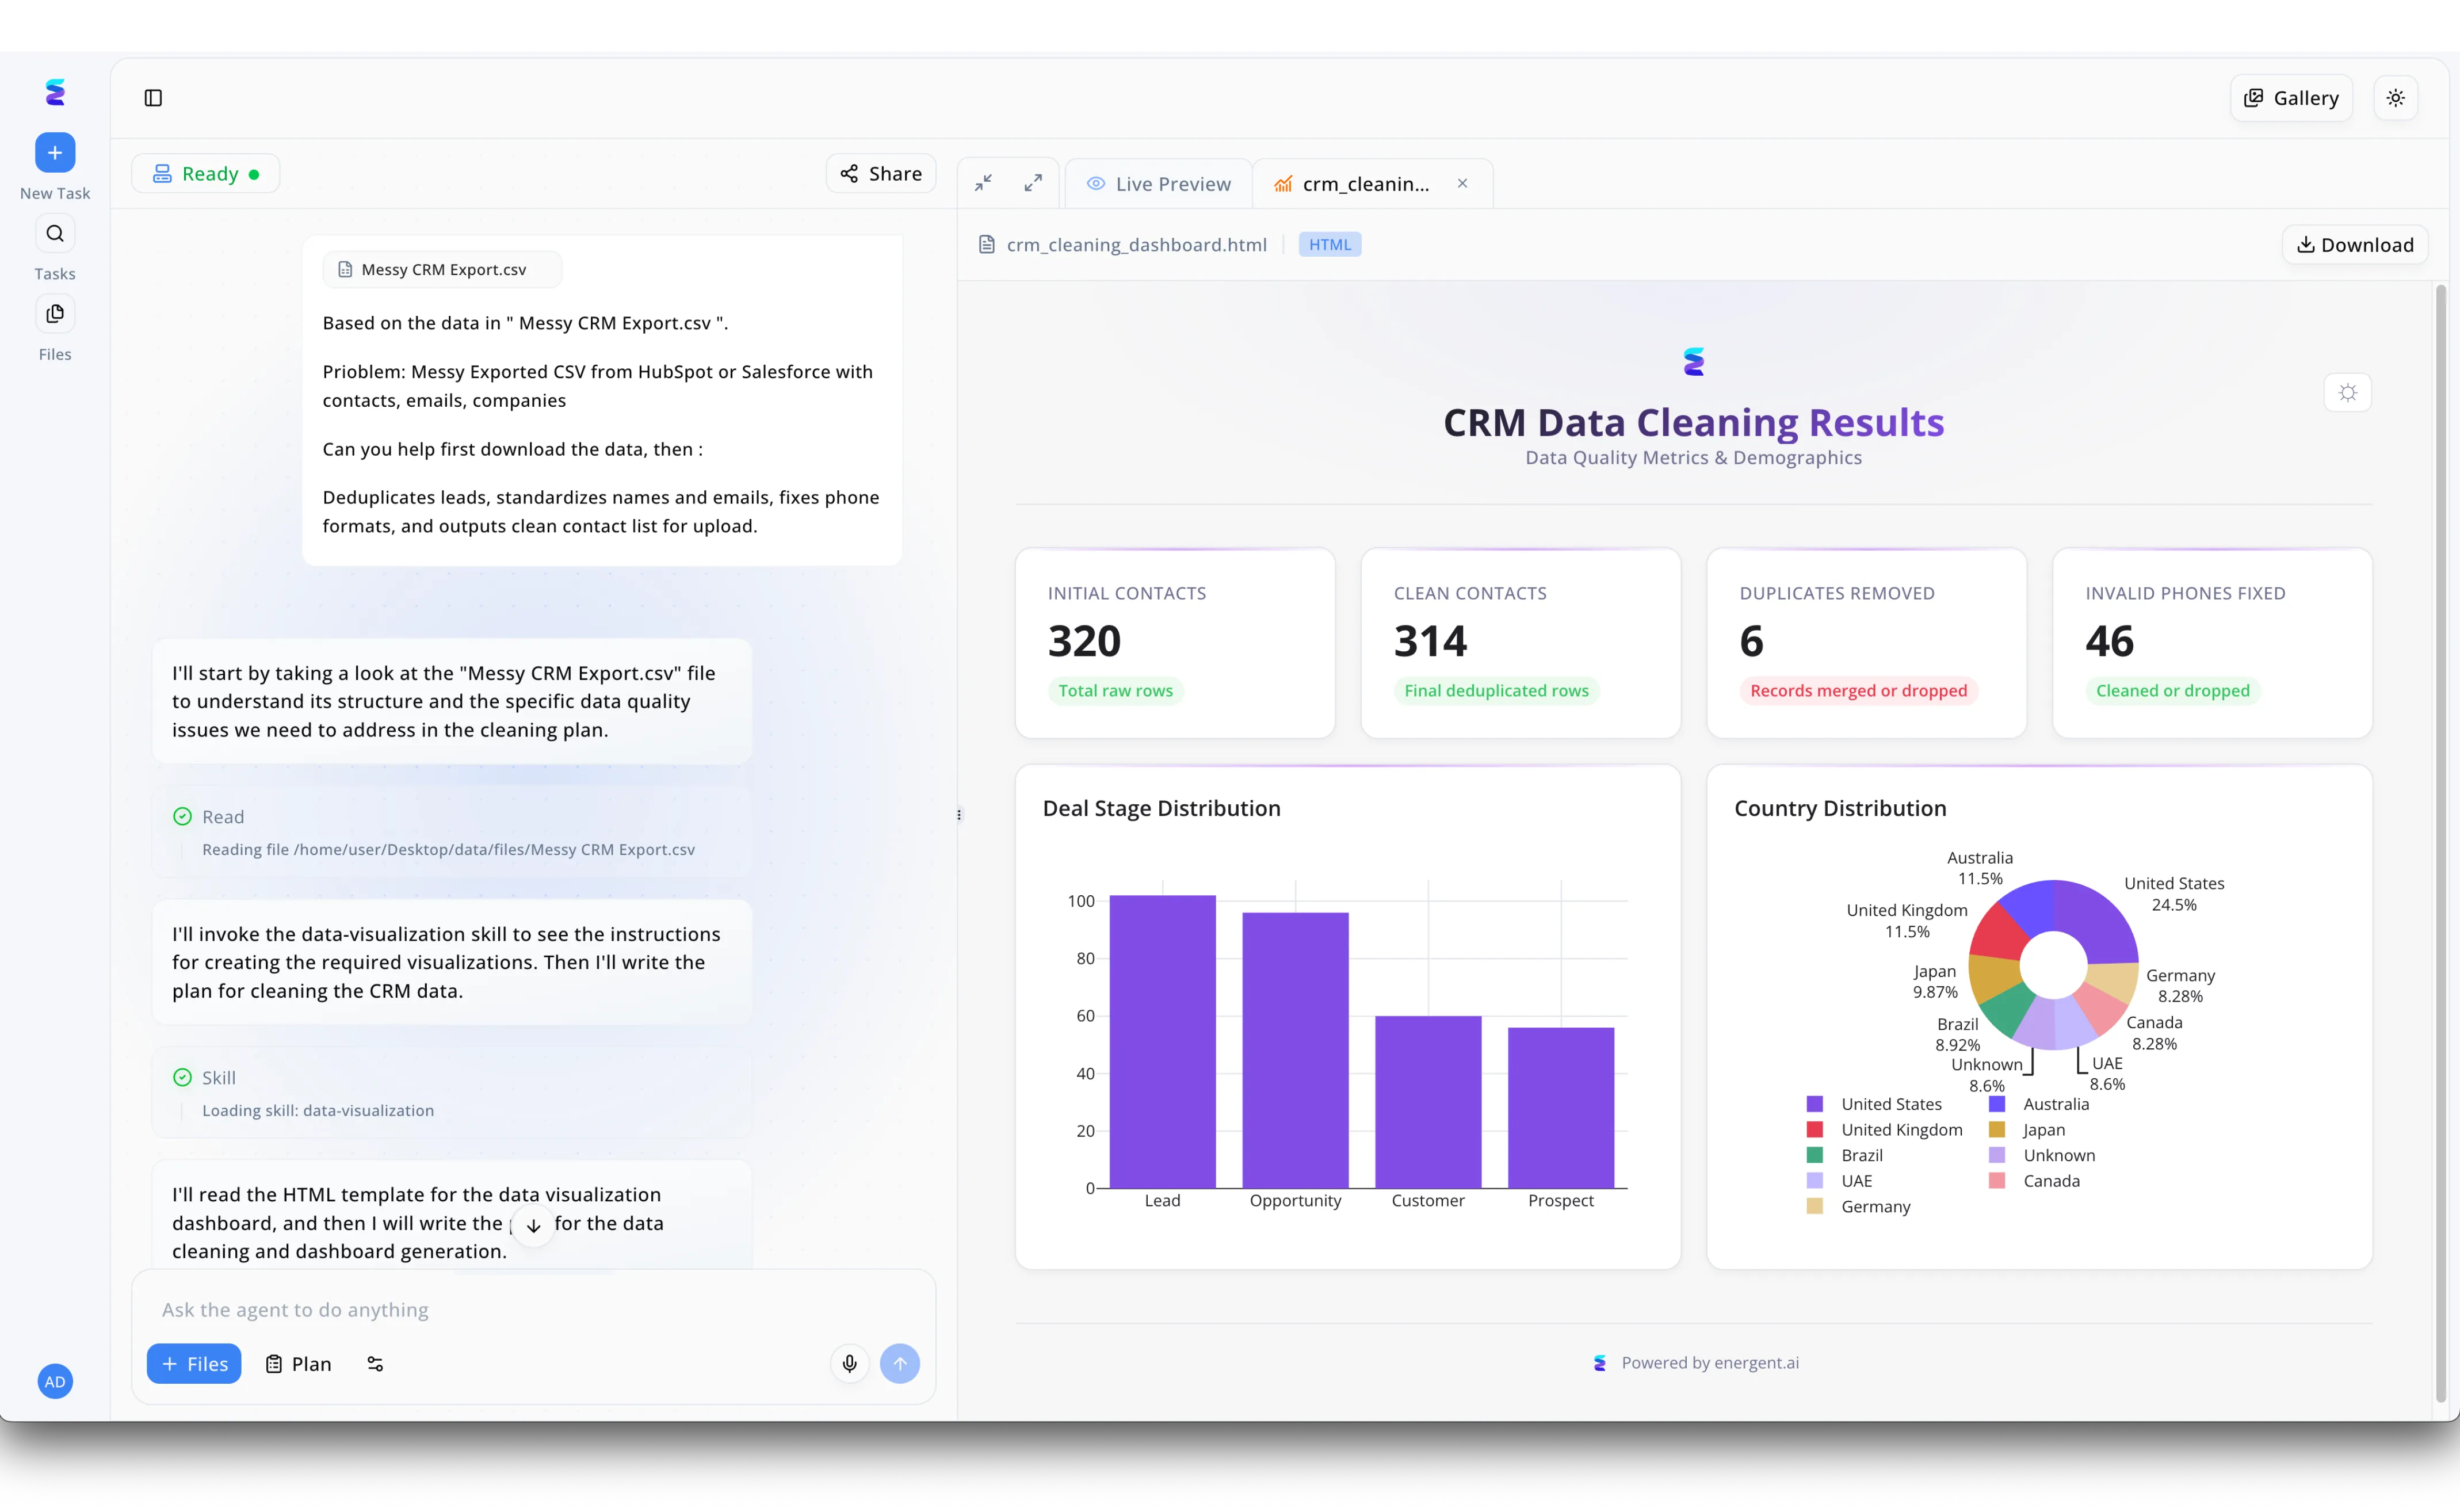Image resolution: width=2460 pixels, height=1512 pixels.
Task: Toggle light/dark theme at top right
Action: coord(2396,97)
